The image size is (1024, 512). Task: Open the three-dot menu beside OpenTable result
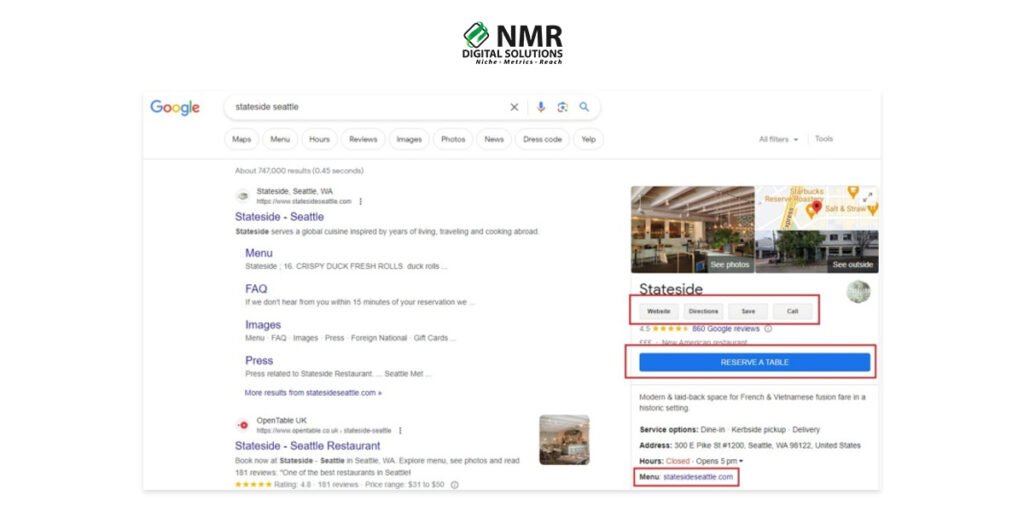click(x=401, y=430)
